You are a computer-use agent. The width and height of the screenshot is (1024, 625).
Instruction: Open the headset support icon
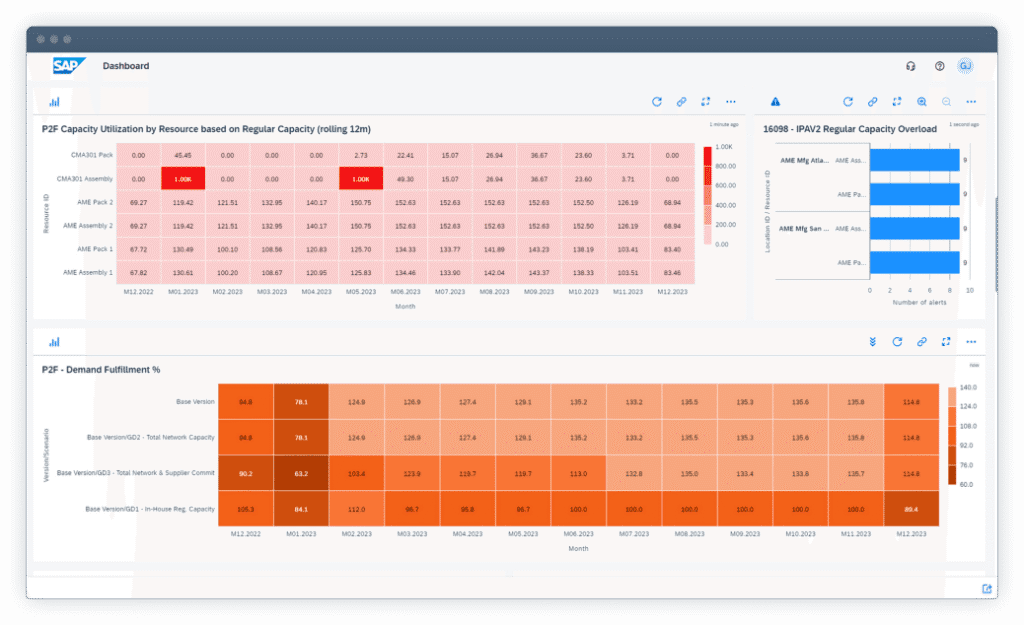(x=911, y=66)
